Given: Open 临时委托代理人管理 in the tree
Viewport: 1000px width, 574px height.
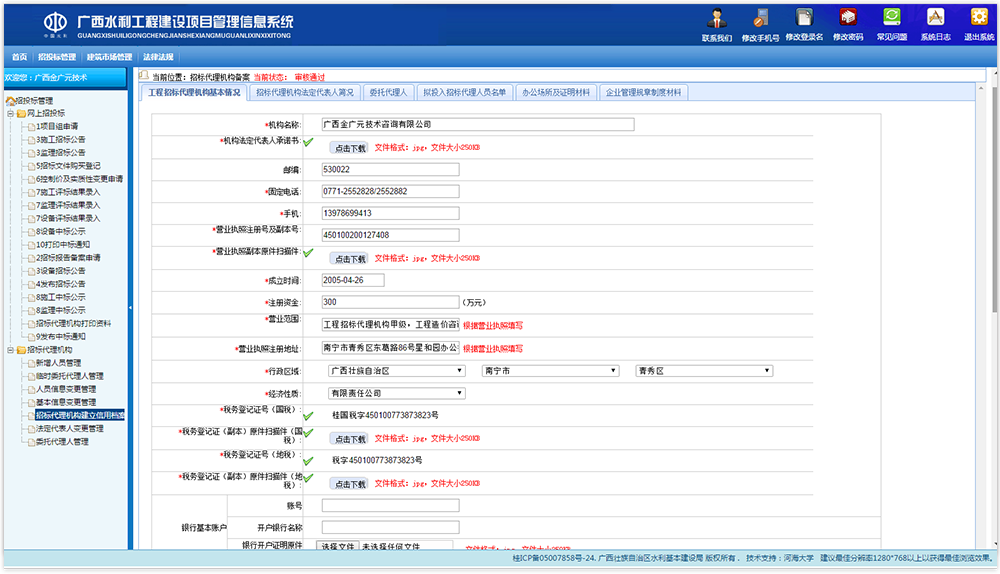Looking at the screenshot, I should pos(70,376).
